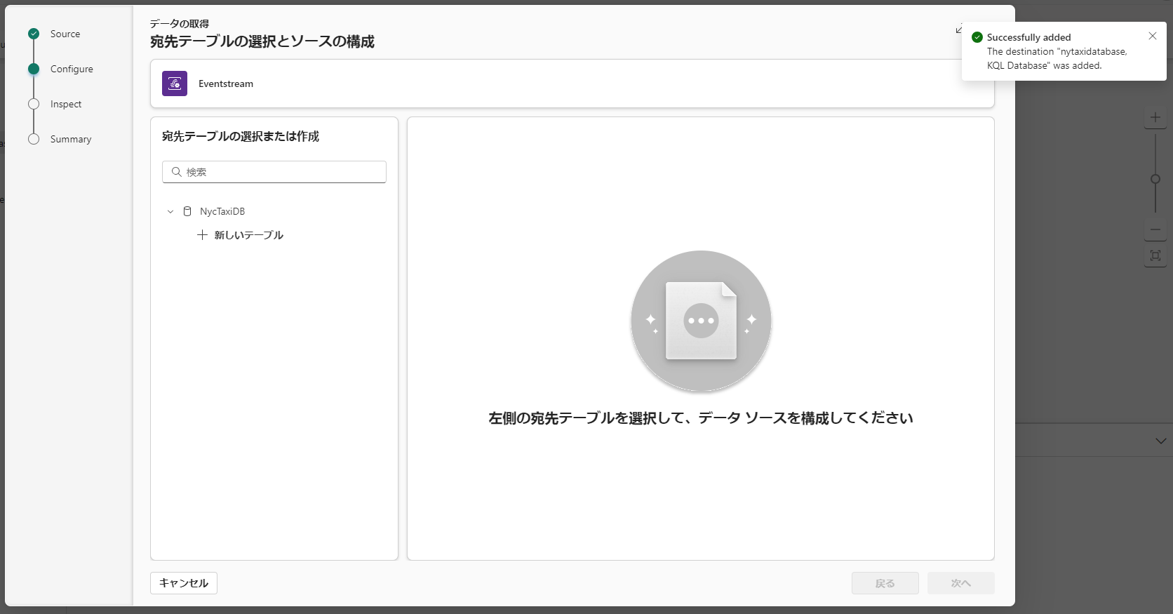The width and height of the screenshot is (1173, 614).
Task: Click the 戻る back button
Action: point(885,583)
